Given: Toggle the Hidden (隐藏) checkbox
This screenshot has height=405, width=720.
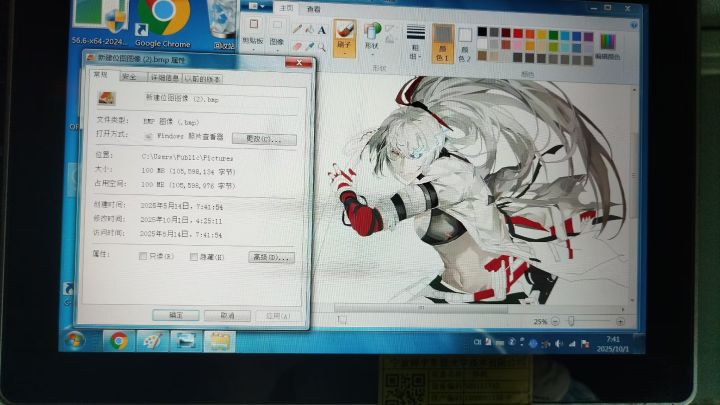Looking at the screenshot, I should click(x=194, y=257).
